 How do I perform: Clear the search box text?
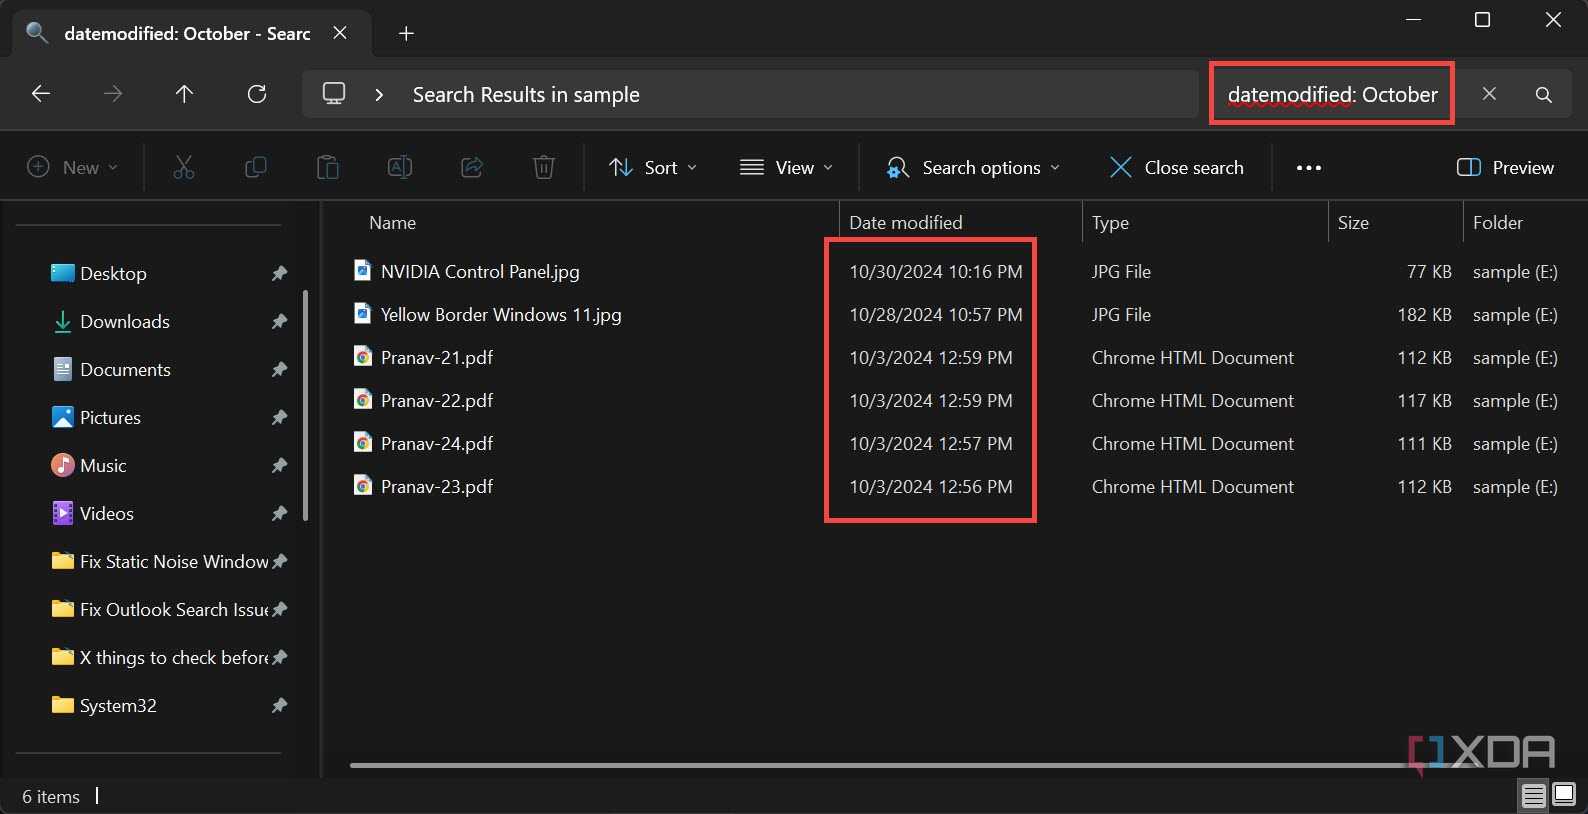1489,94
